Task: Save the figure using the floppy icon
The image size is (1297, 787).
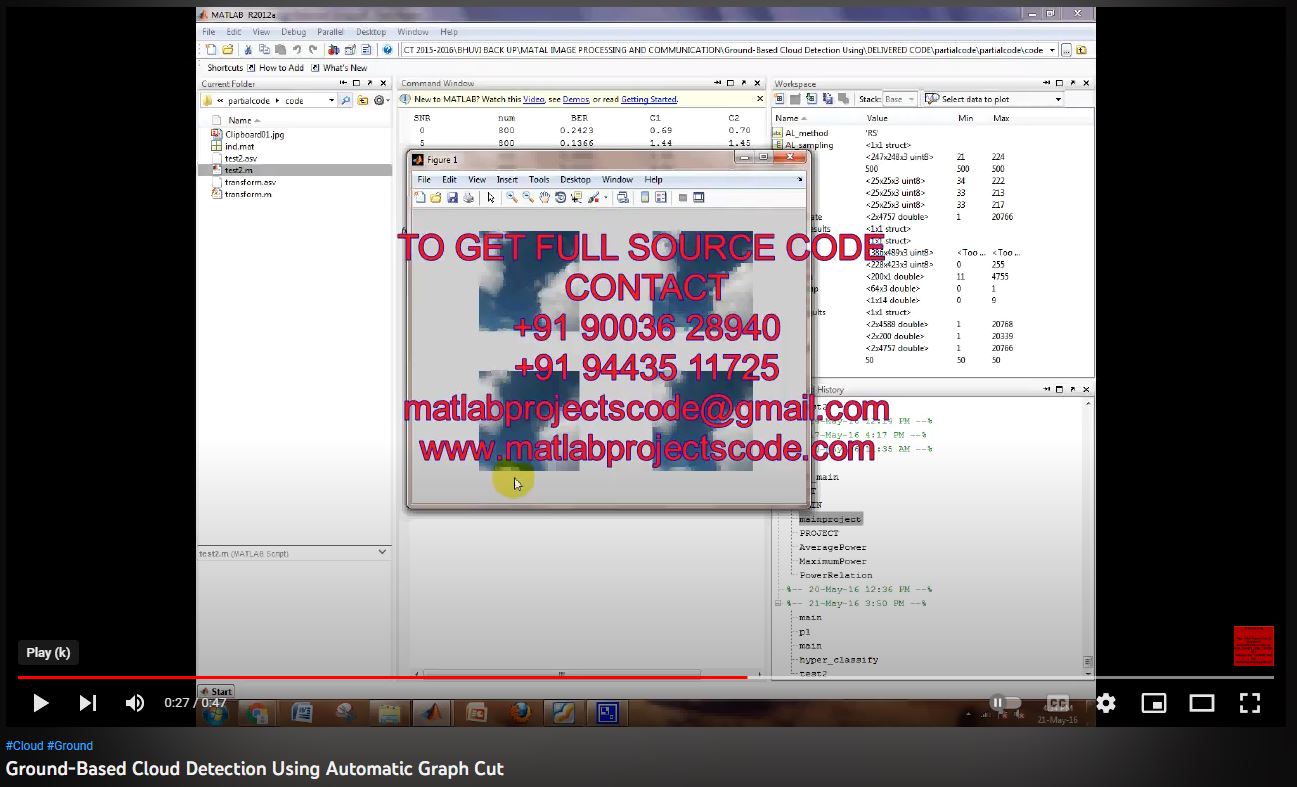Action: (x=452, y=198)
